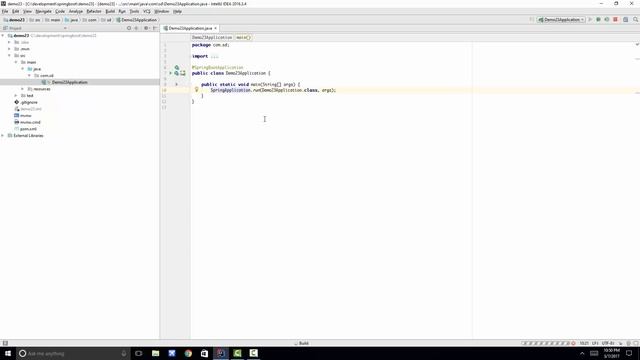
Task: Click the red Stop button
Action: point(616,20)
